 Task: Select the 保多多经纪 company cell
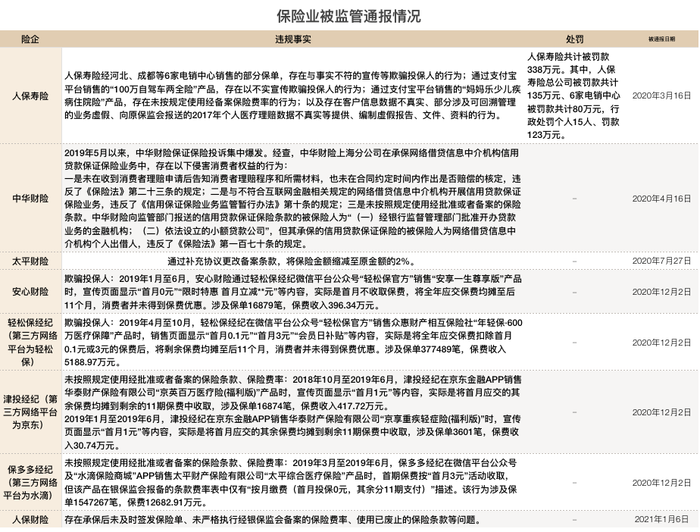(x=30, y=482)
